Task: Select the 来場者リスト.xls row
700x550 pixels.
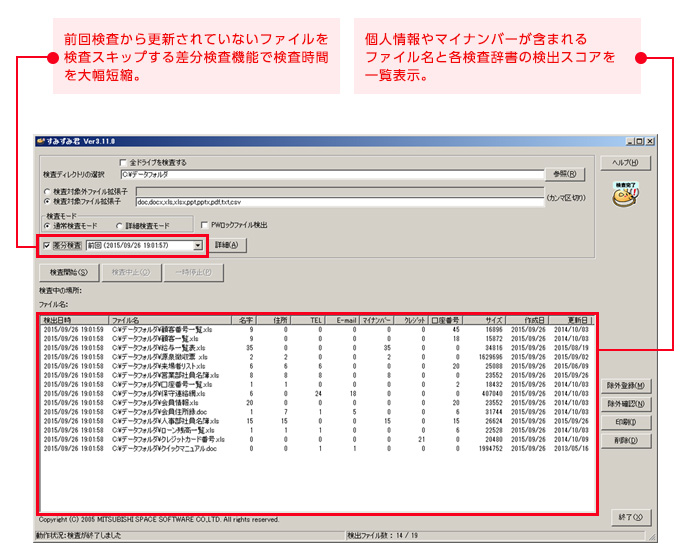Action: pyautogui.click(x=316, y=367)
